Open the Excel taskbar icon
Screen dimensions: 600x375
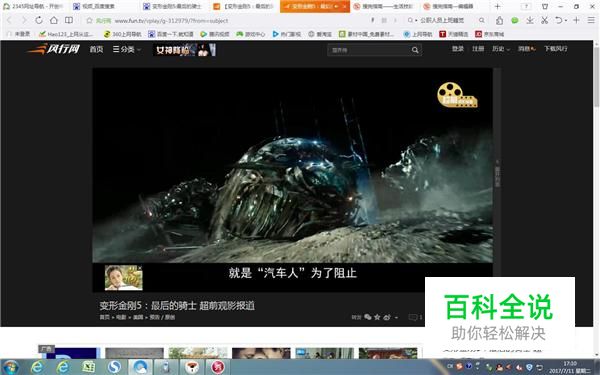[88, 367]
